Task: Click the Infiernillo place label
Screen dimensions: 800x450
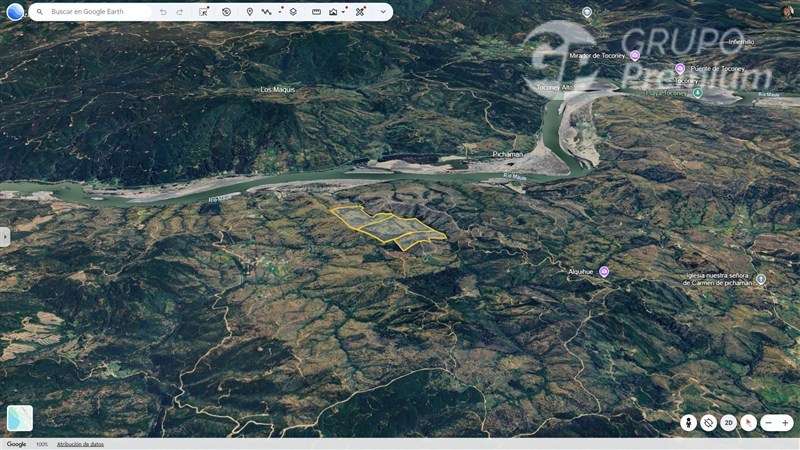Action: (741, 42)
